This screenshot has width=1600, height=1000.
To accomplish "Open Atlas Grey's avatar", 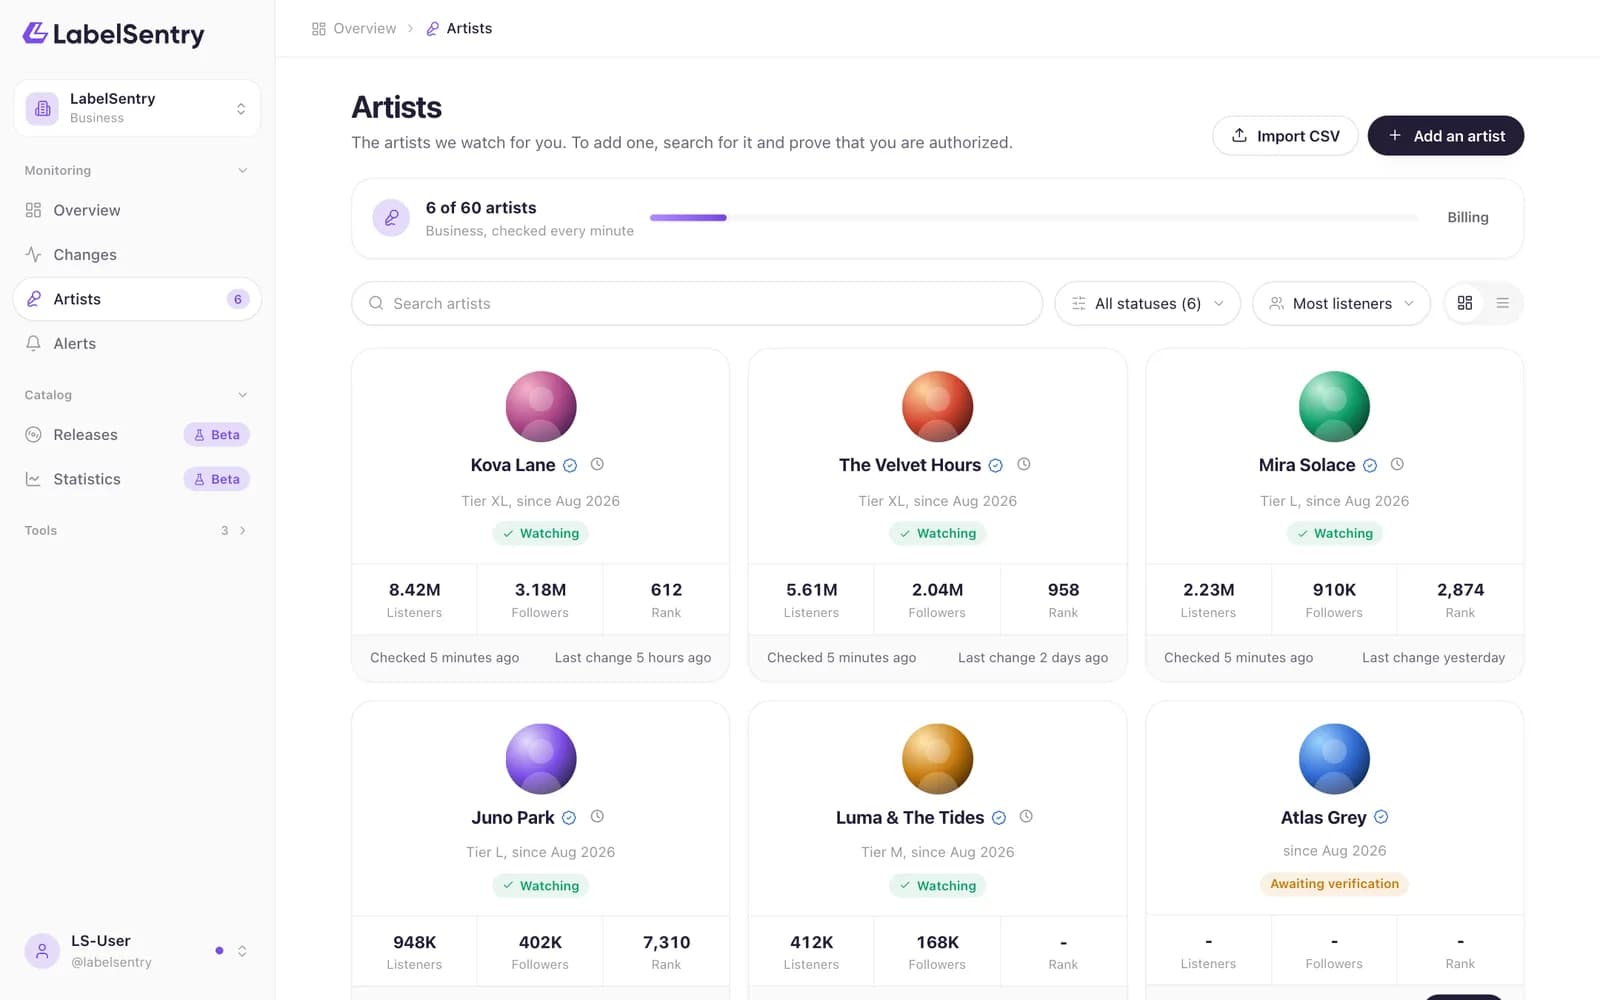I will point(1334,759).
